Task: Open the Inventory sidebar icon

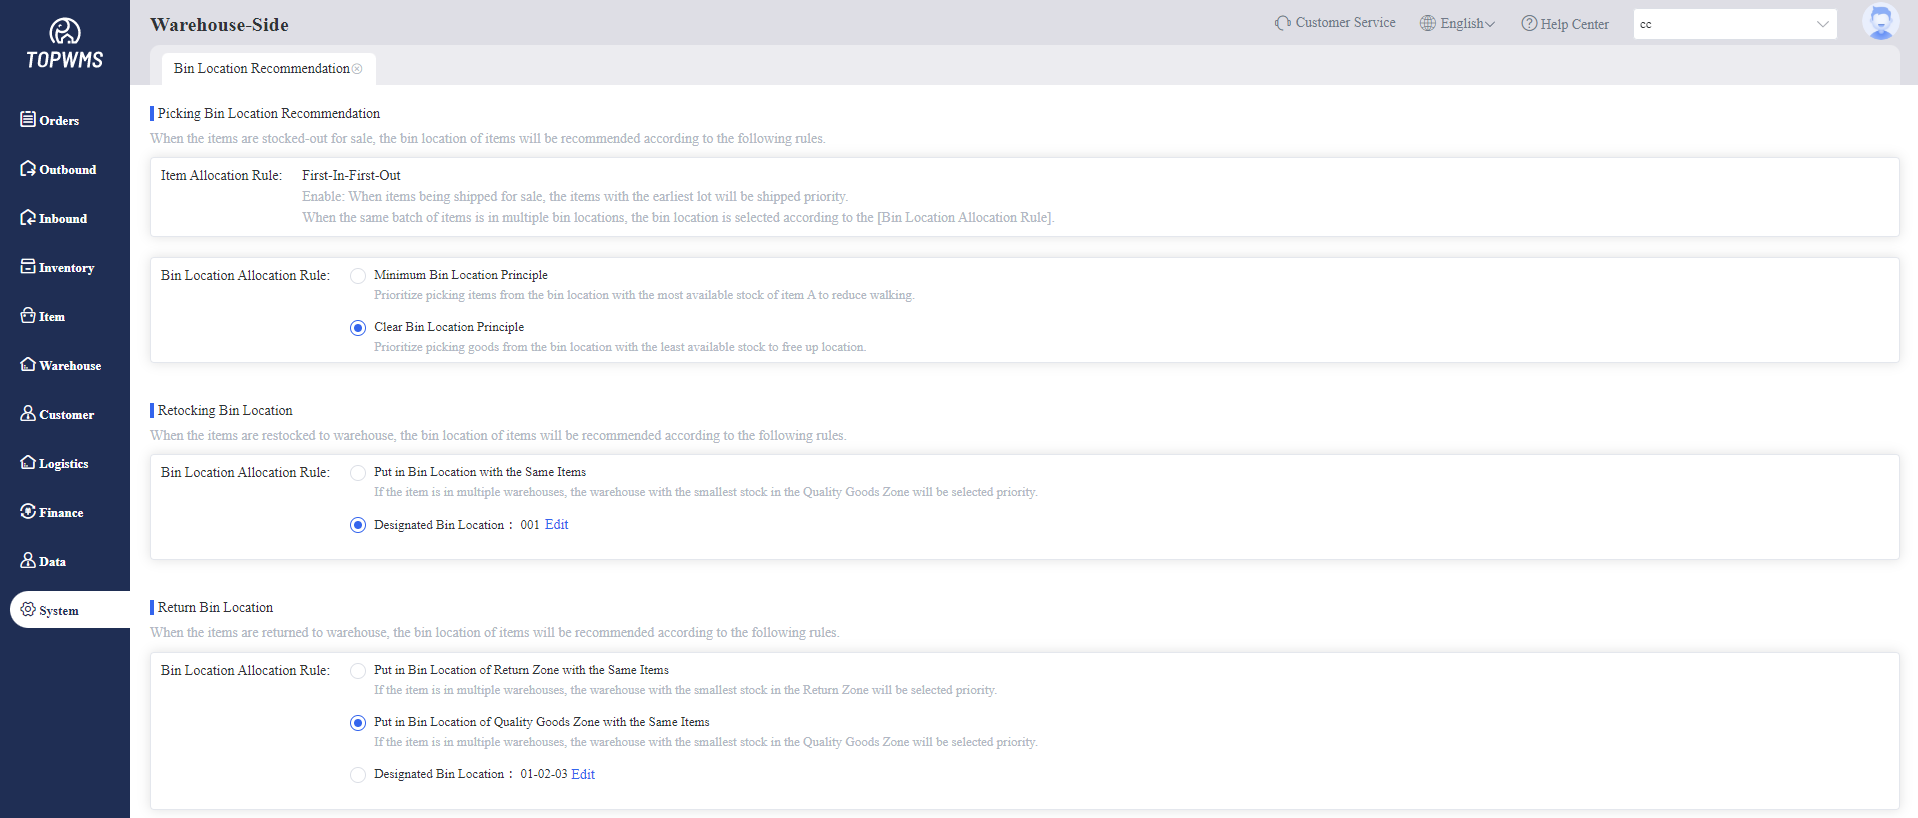Action: coord(28,267)
